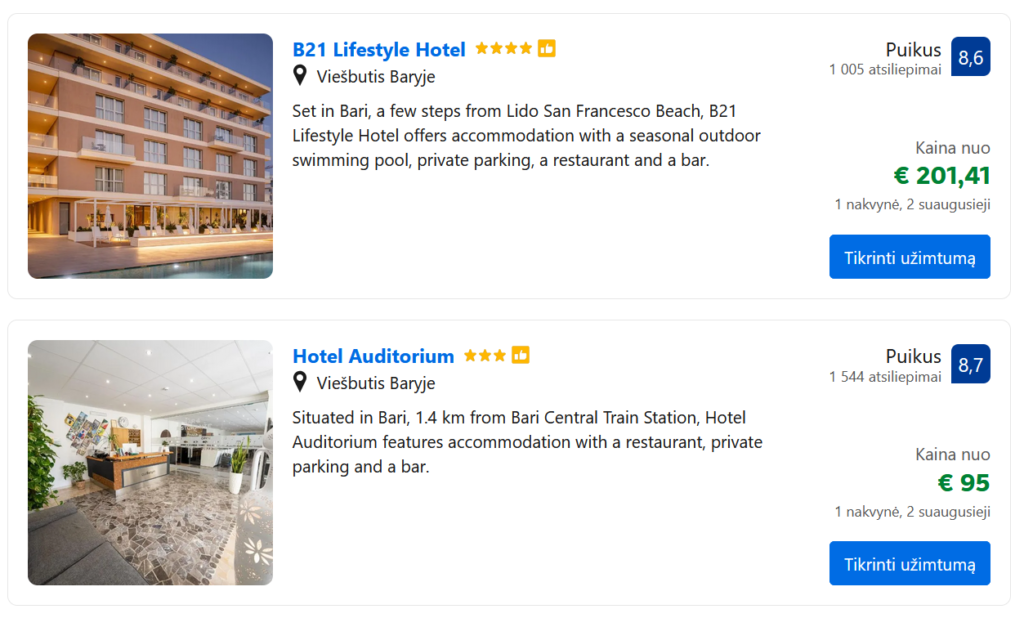Click the € 201,41 price
Viewport: 1024px width, 618px height.
941,176
